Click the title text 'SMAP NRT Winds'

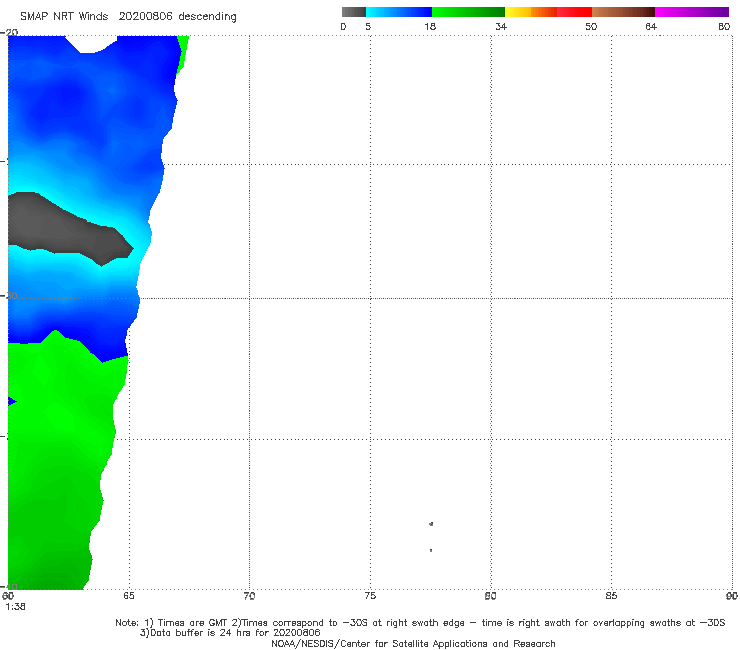click(x=64, y=16)
